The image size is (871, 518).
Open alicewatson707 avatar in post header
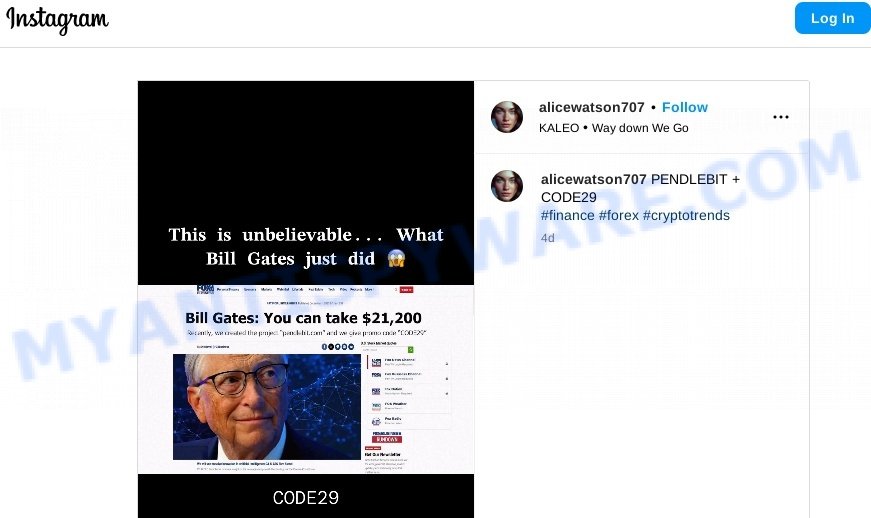tap(507, 117)
